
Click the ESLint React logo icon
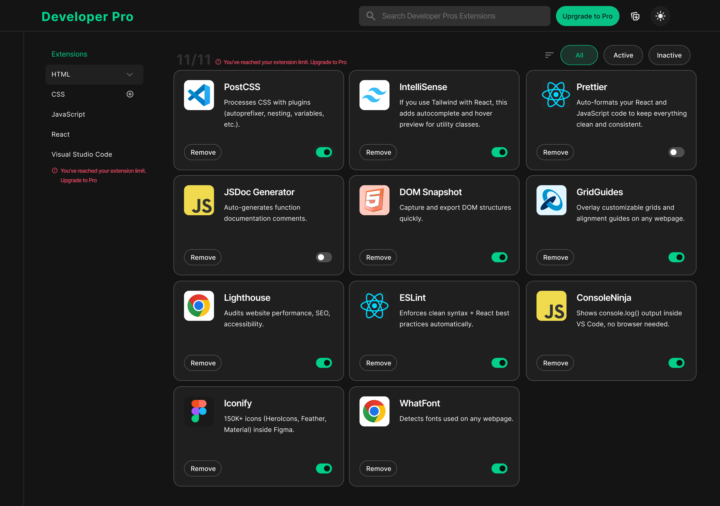click(374, 306)
